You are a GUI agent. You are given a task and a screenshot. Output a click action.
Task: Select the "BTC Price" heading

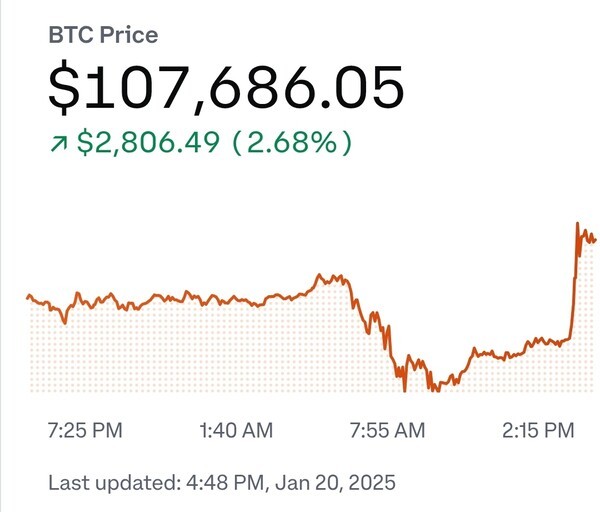(103, 35)
